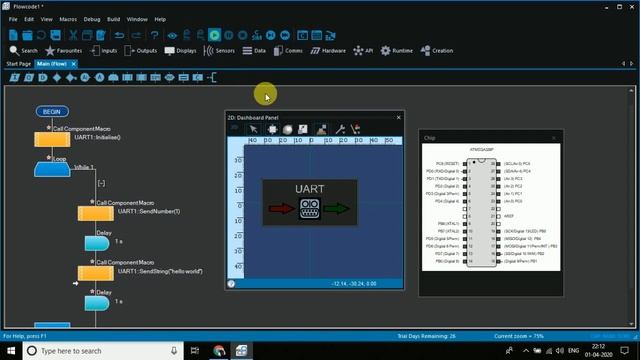Screen dimensions: 640x360
Task: Click the Save (floppy disk) icon
Action: [56, 35]
